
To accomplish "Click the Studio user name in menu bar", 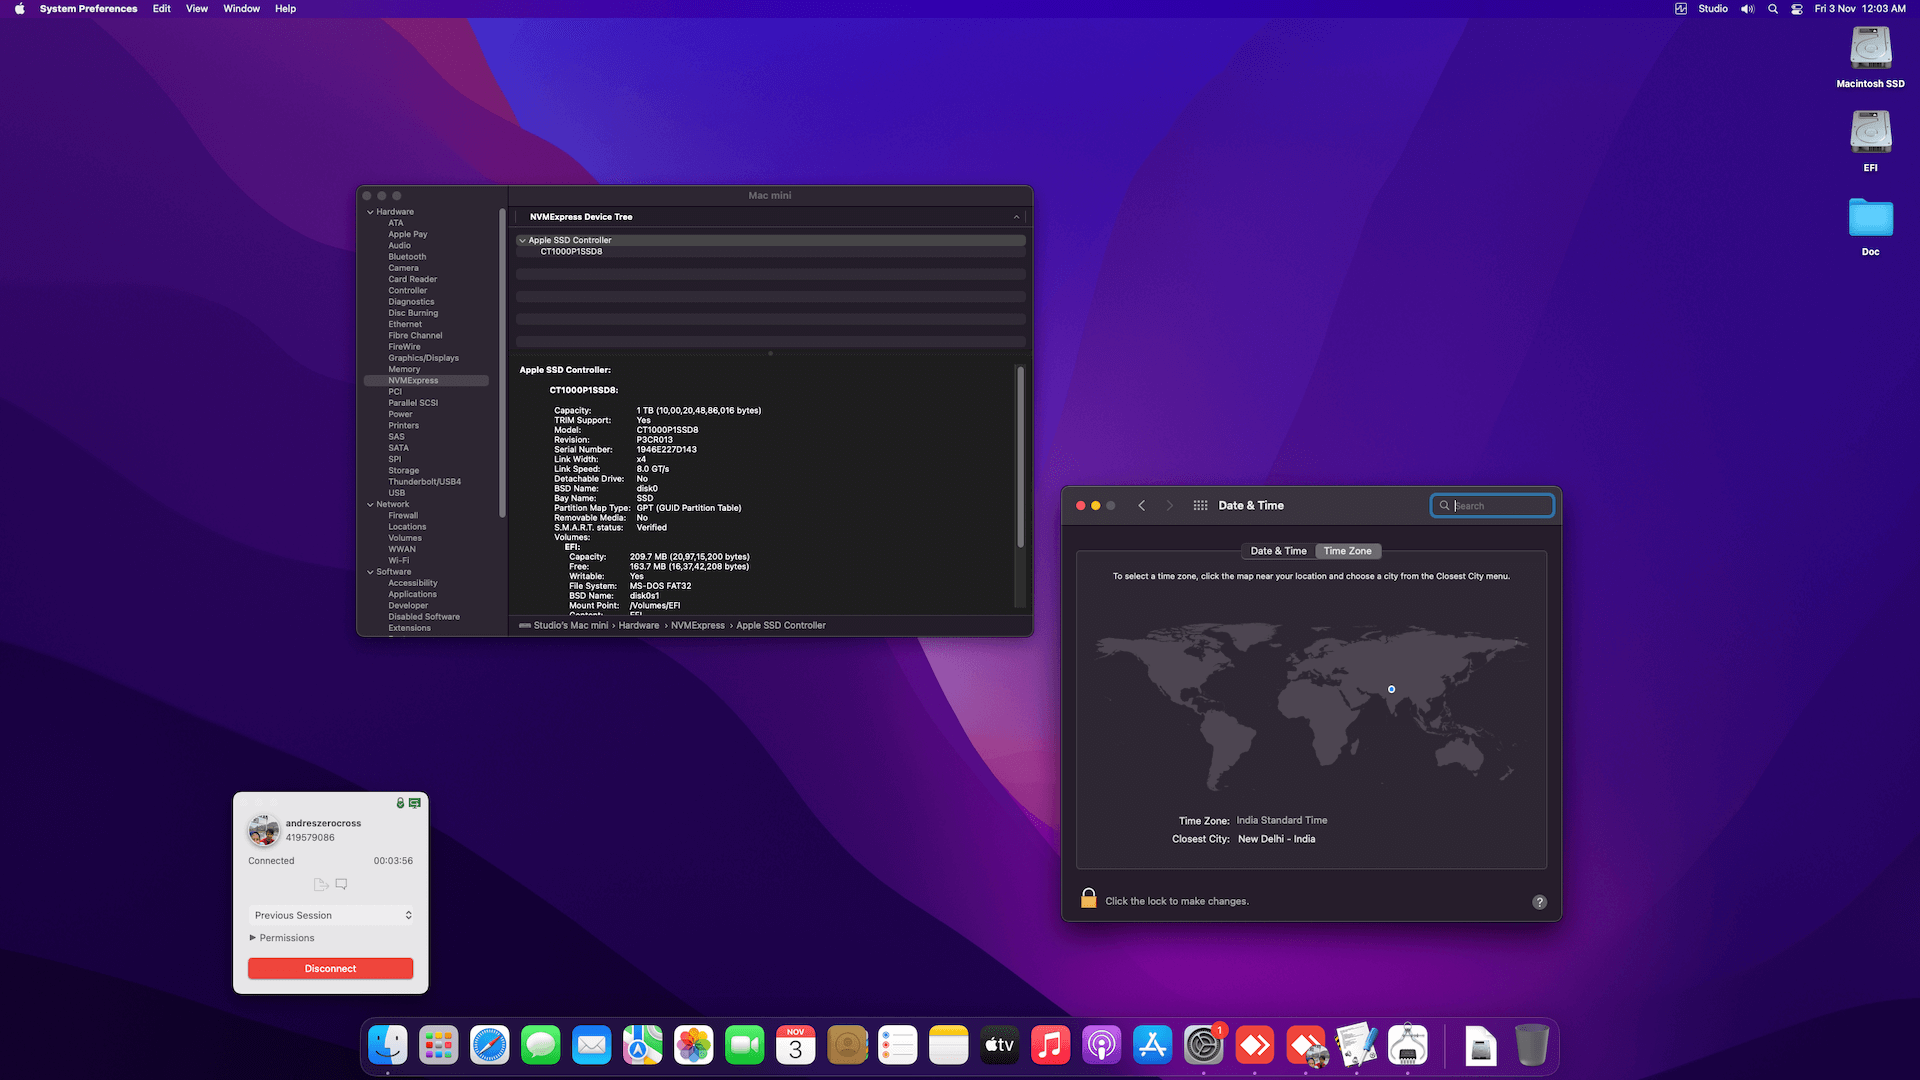I will coord(1712,9).
